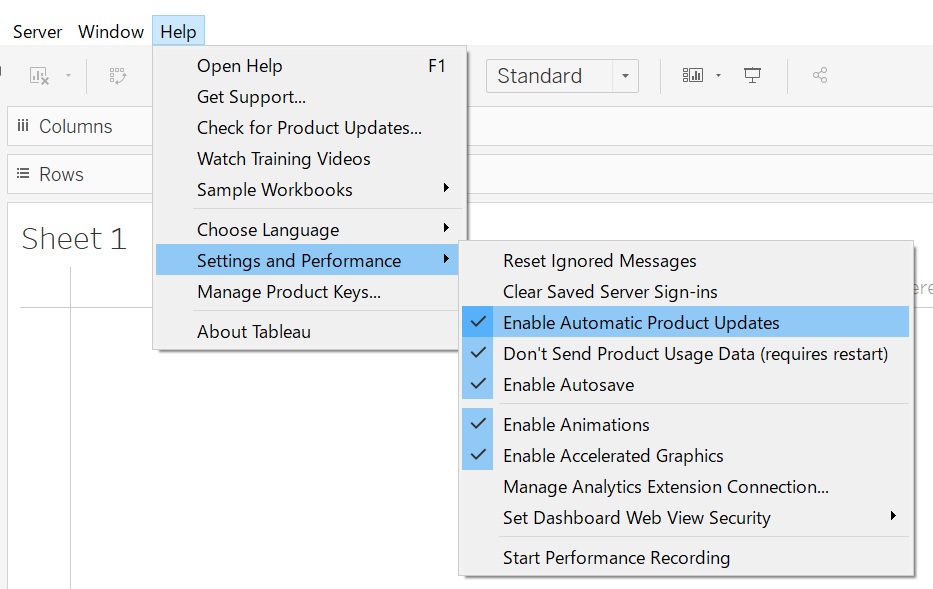
Task: Open the Show/Hide Cards dropdown arrow
Action: click(x=718, y=76)
